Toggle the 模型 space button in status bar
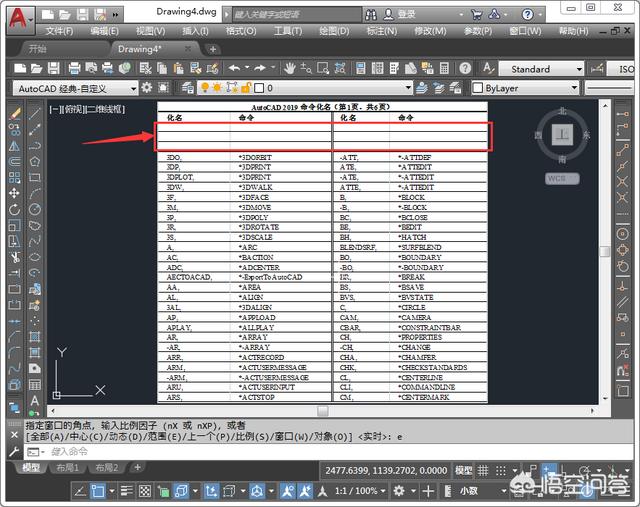Screen dimensions: 640x507 pyautogui.click(x=463, y=471)
